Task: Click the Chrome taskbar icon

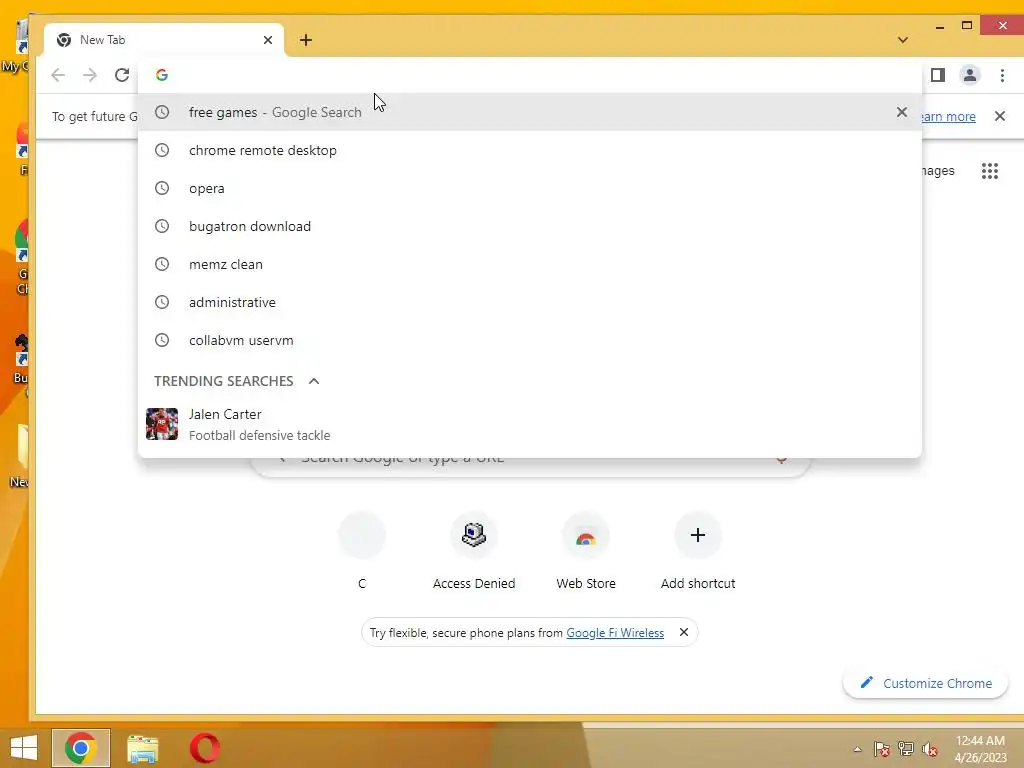Action: [x=81, y=748]
